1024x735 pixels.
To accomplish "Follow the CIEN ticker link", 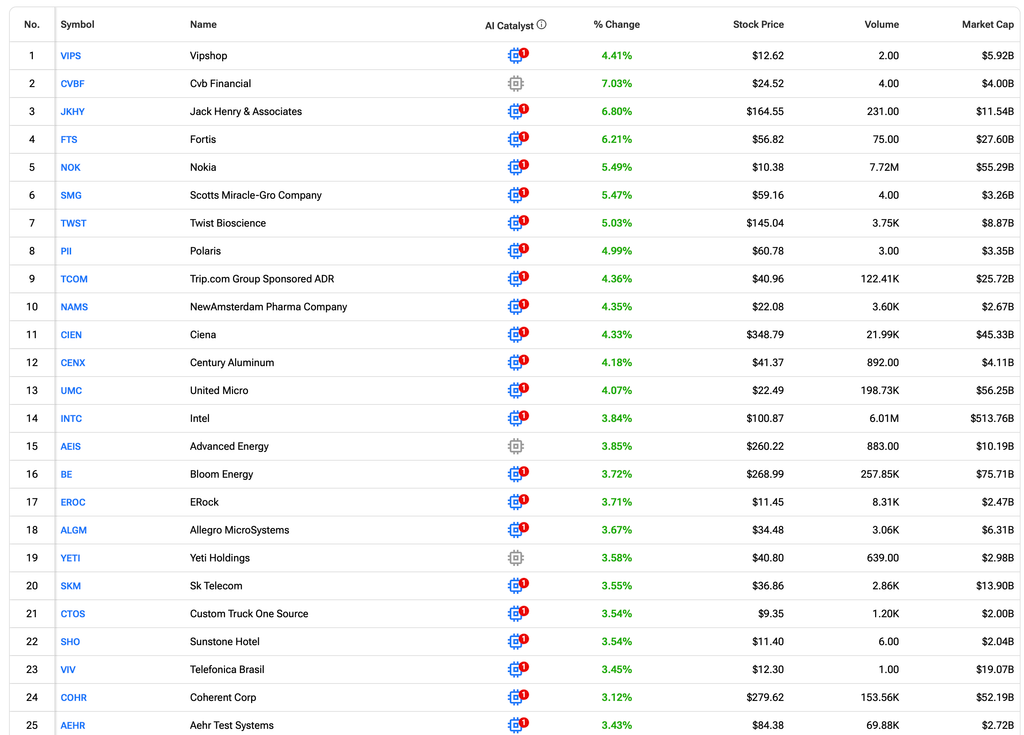I will [71, 335].
